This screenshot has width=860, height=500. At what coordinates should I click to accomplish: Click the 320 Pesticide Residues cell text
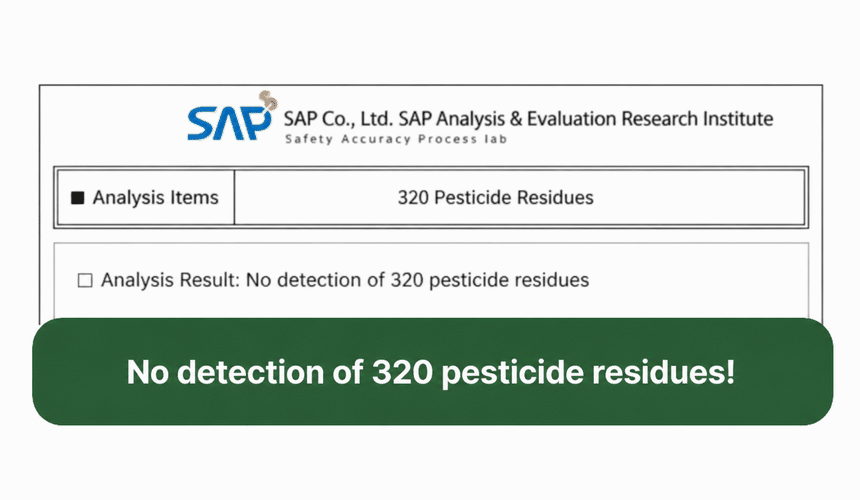[x=495, y=197]
